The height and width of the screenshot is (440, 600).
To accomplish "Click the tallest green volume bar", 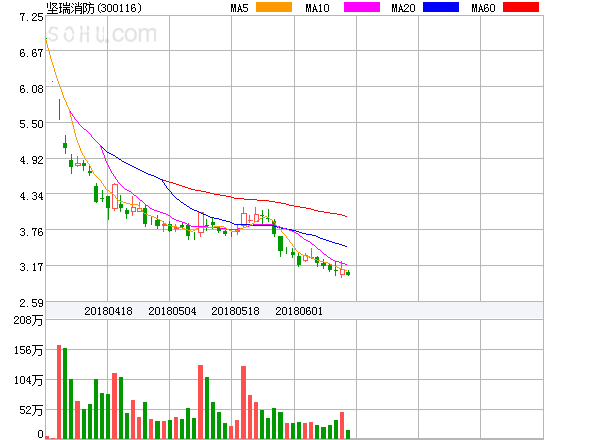I will coord(65,393).
